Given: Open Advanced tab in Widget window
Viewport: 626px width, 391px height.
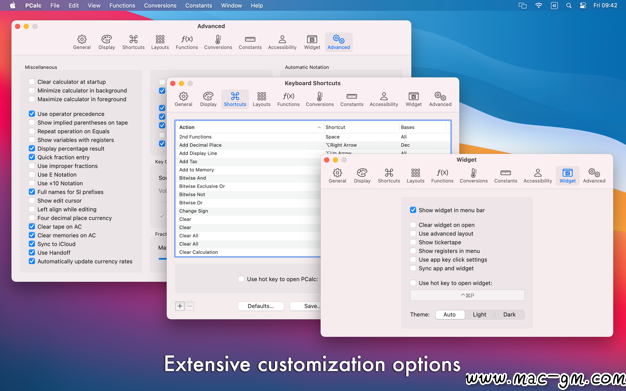Looking at the screenshot, I should 594,176.
